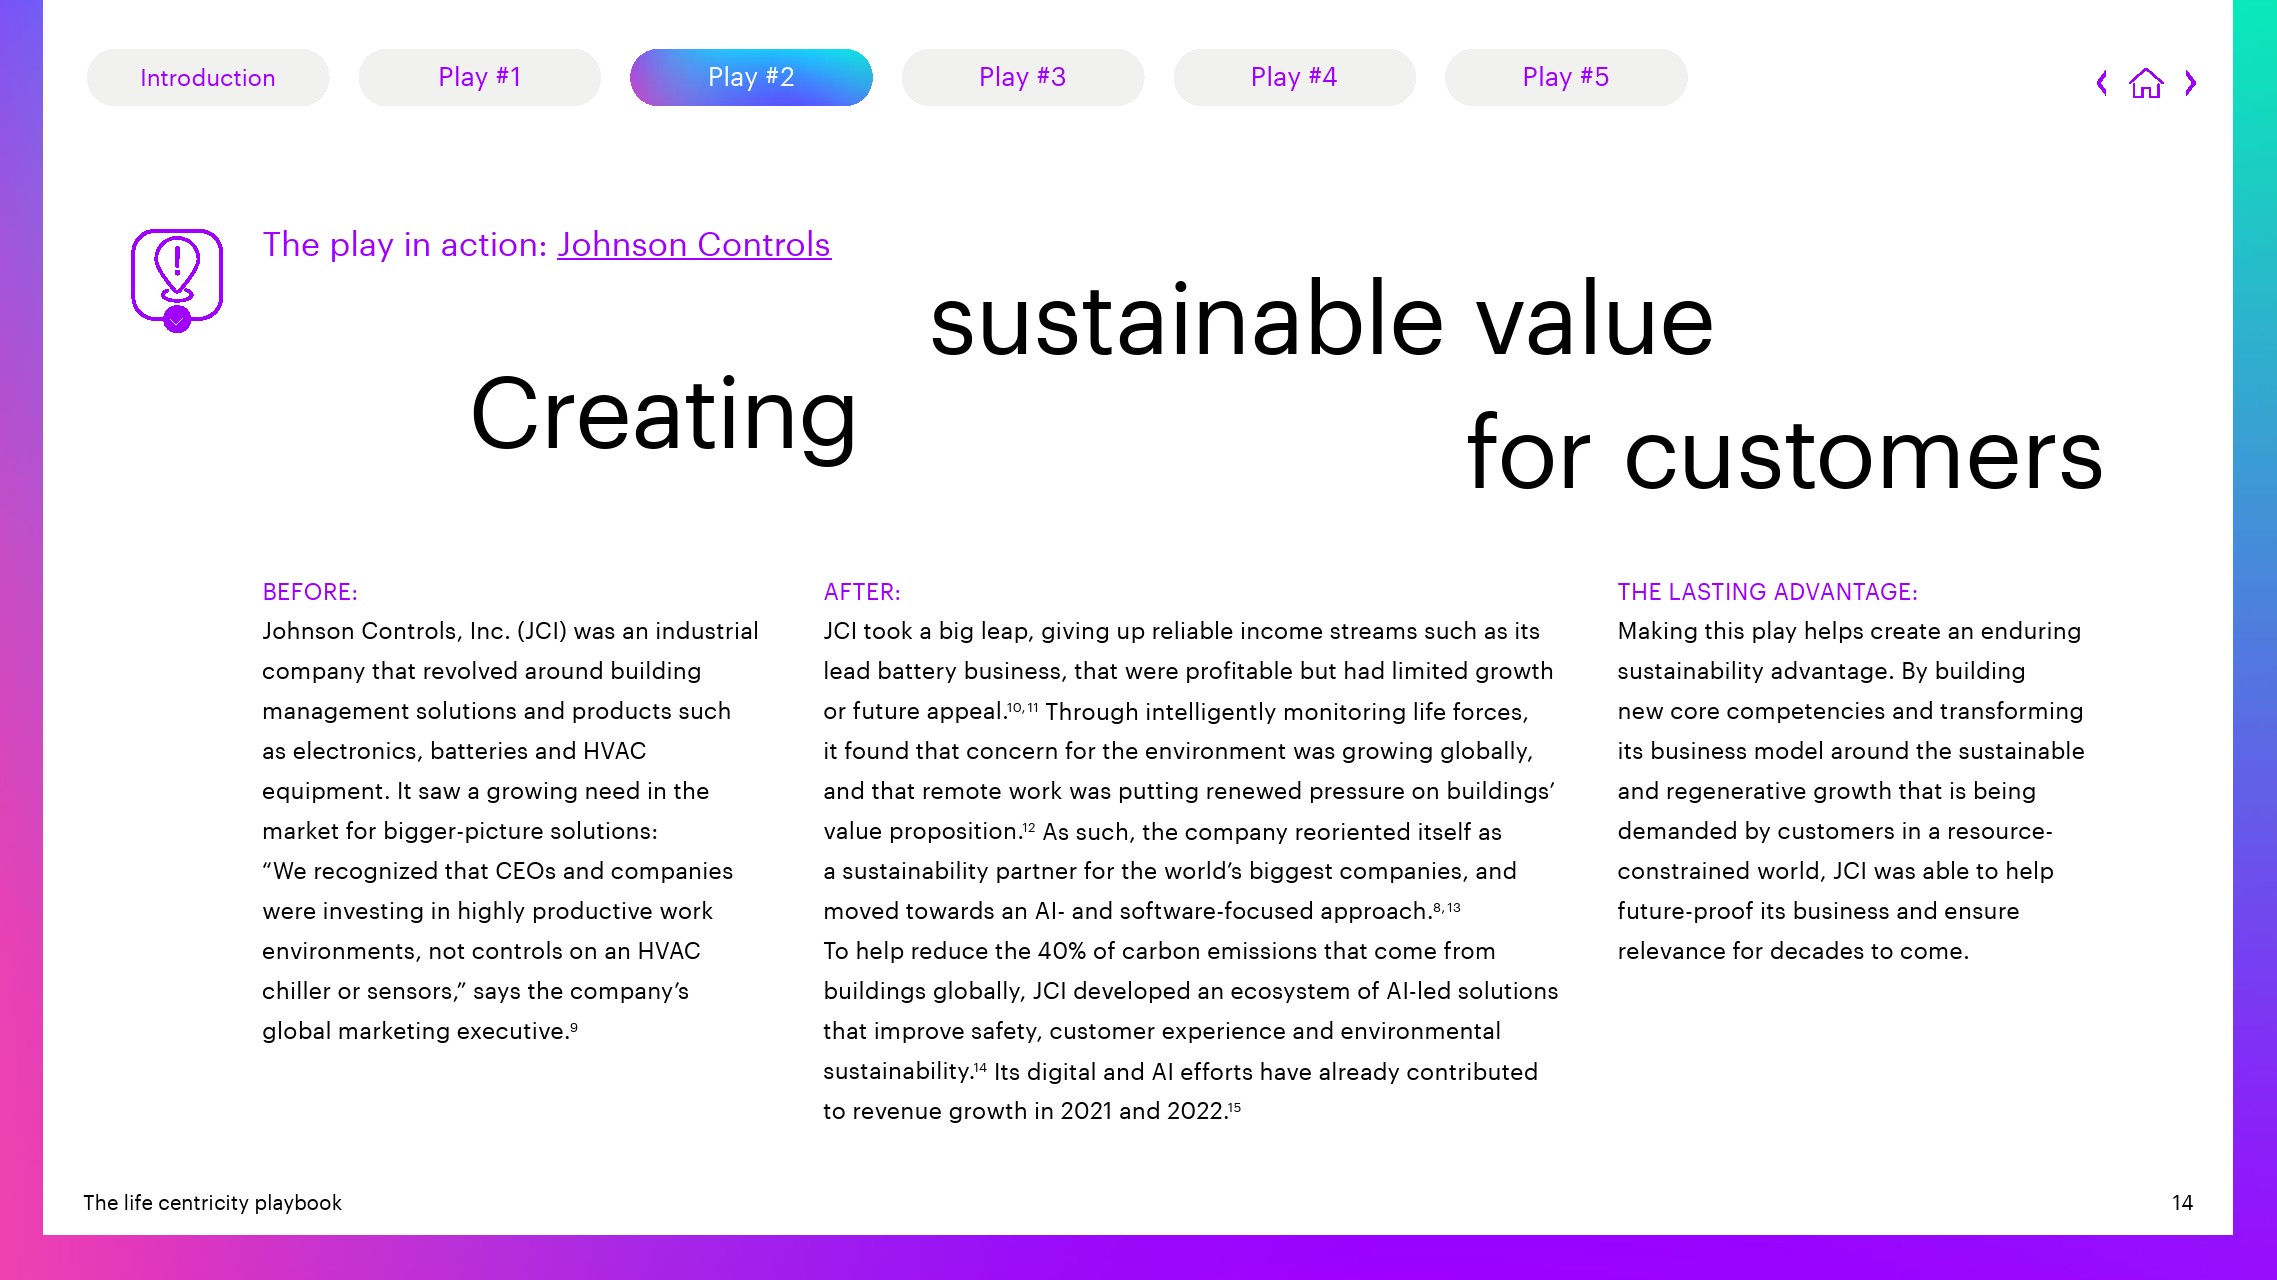
Task: Toggle the Play #2 active state
Action: pyautogui.click(x=751, y=77)
